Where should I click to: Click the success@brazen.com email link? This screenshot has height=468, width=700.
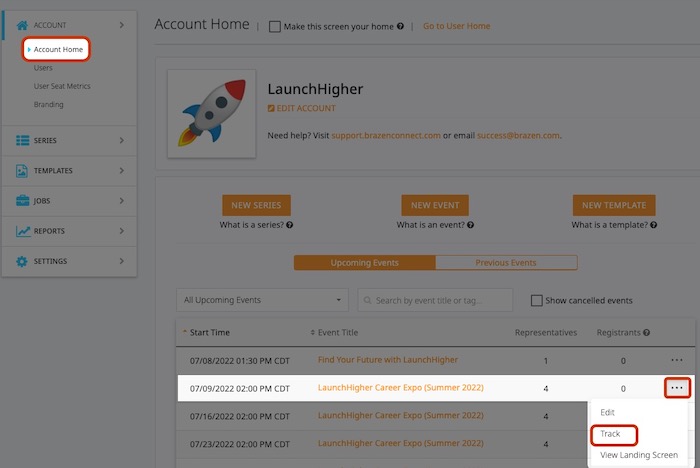518,135
